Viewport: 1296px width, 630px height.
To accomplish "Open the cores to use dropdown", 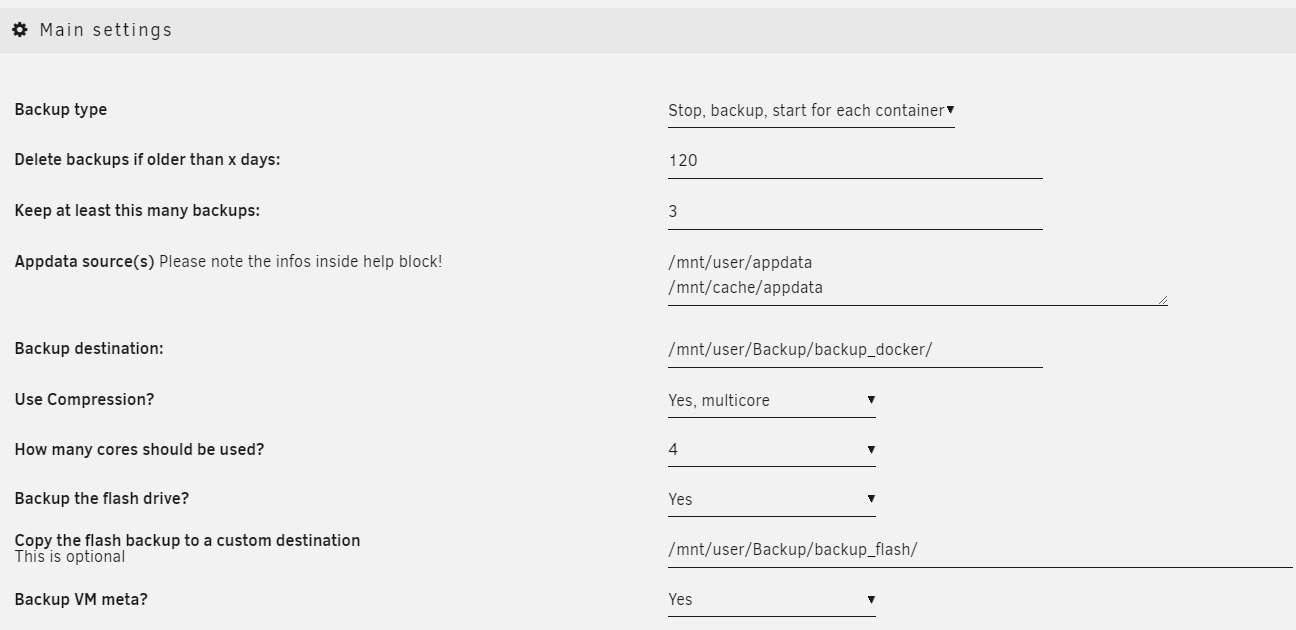I will point(772,450).
